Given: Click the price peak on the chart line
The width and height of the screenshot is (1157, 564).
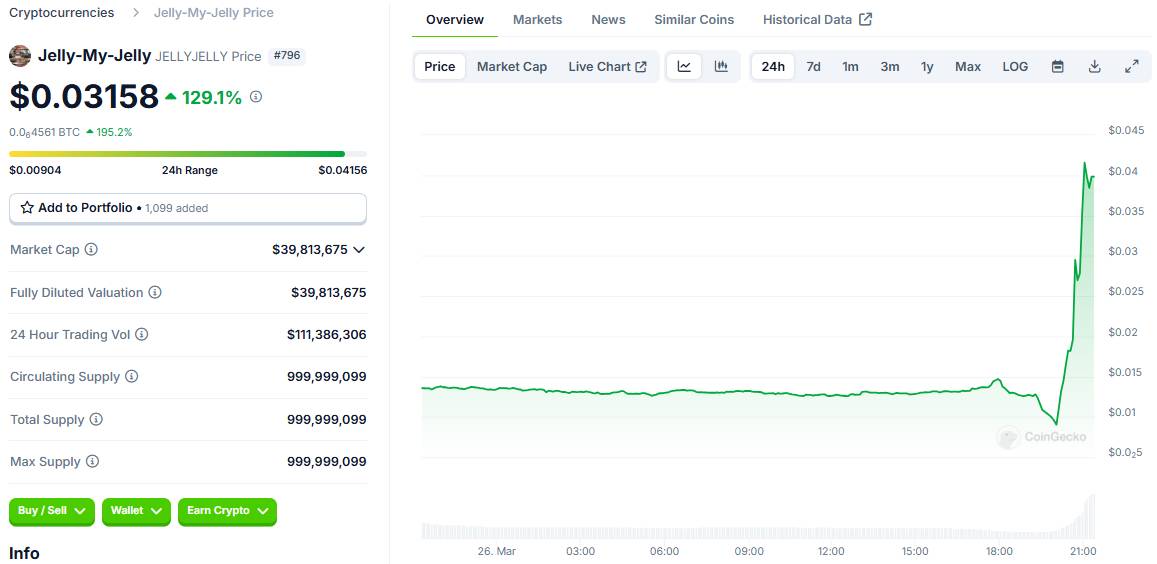Looking at the screenshot, I should 1085,162.
